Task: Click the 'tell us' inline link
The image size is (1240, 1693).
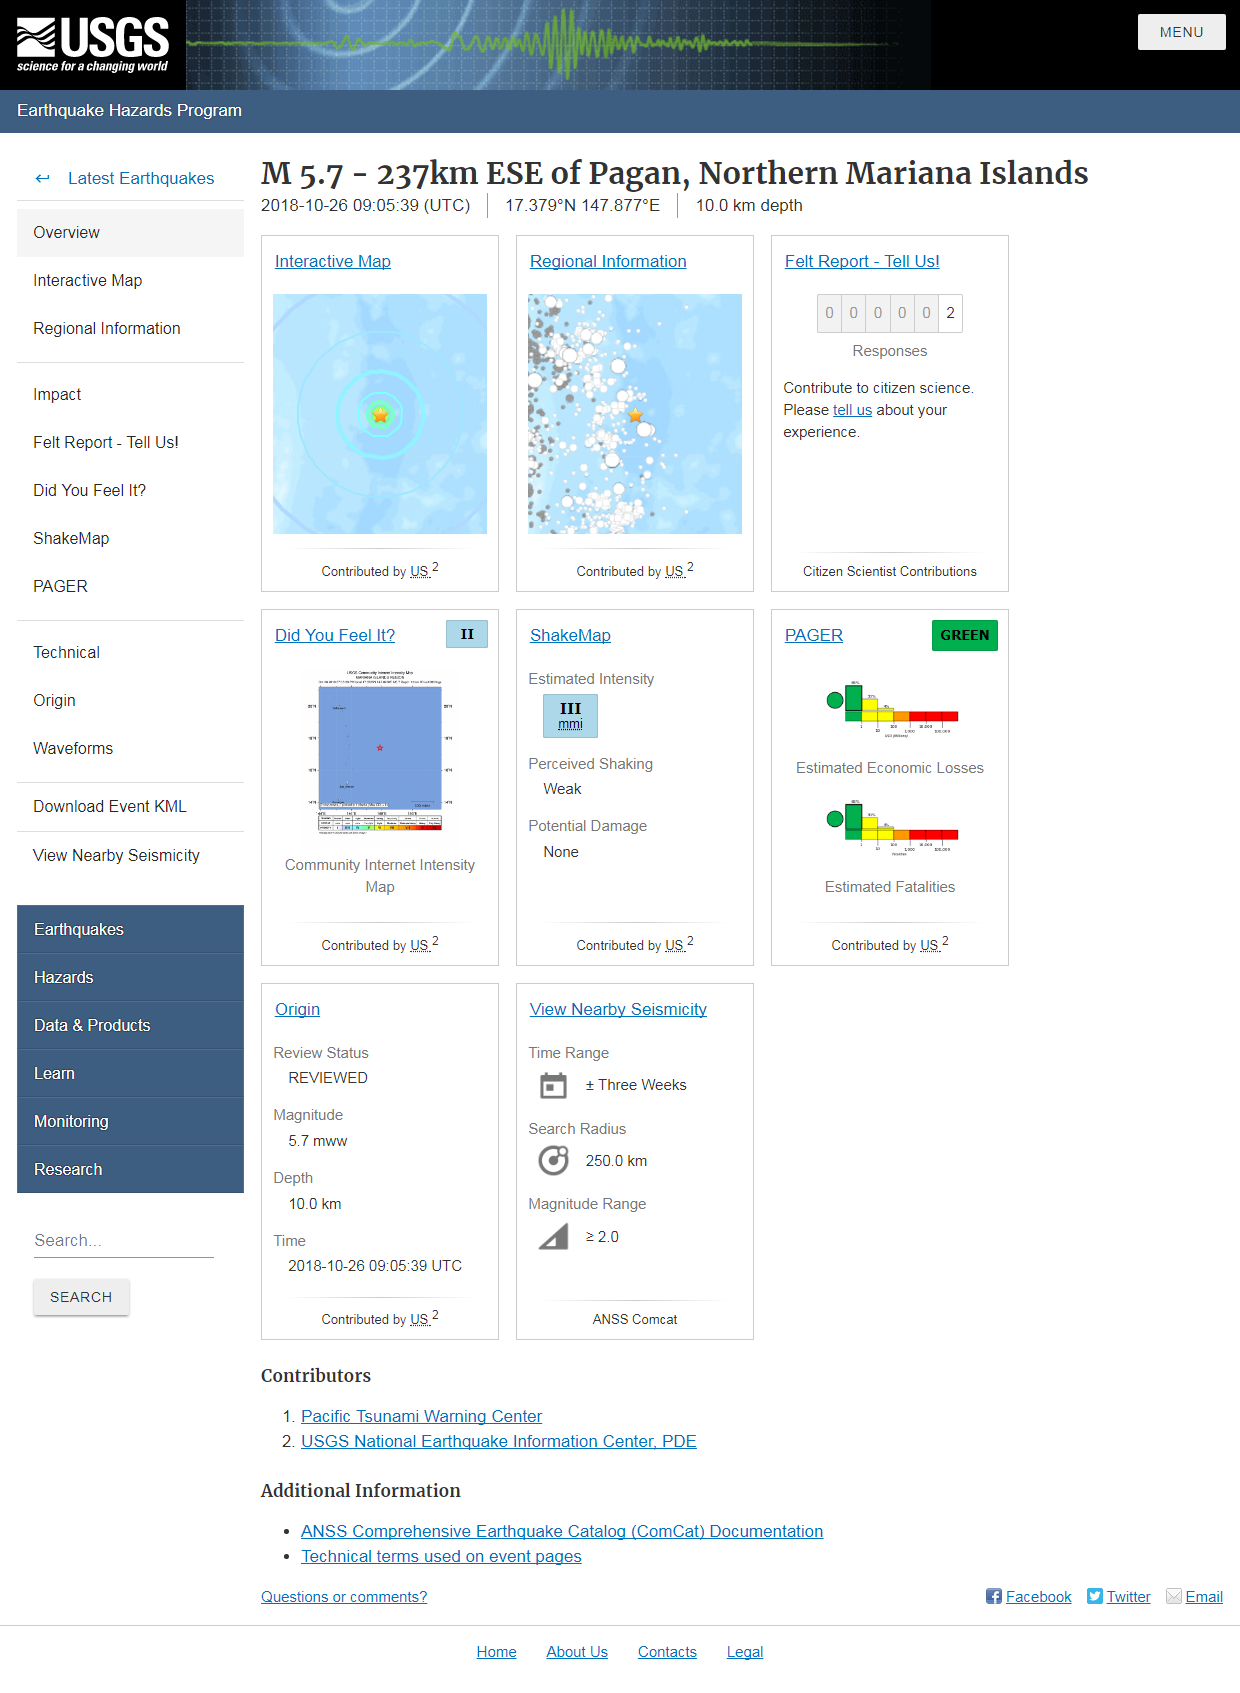Action: (852, 410)
